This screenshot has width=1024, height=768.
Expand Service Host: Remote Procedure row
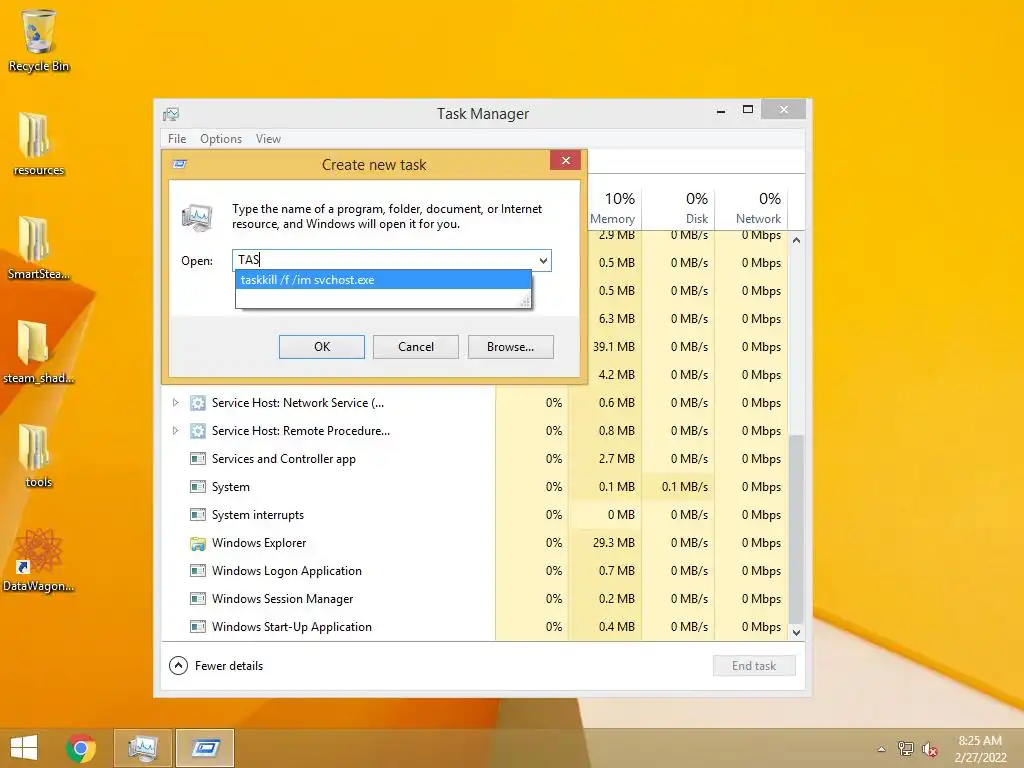(x=175, y=431)
